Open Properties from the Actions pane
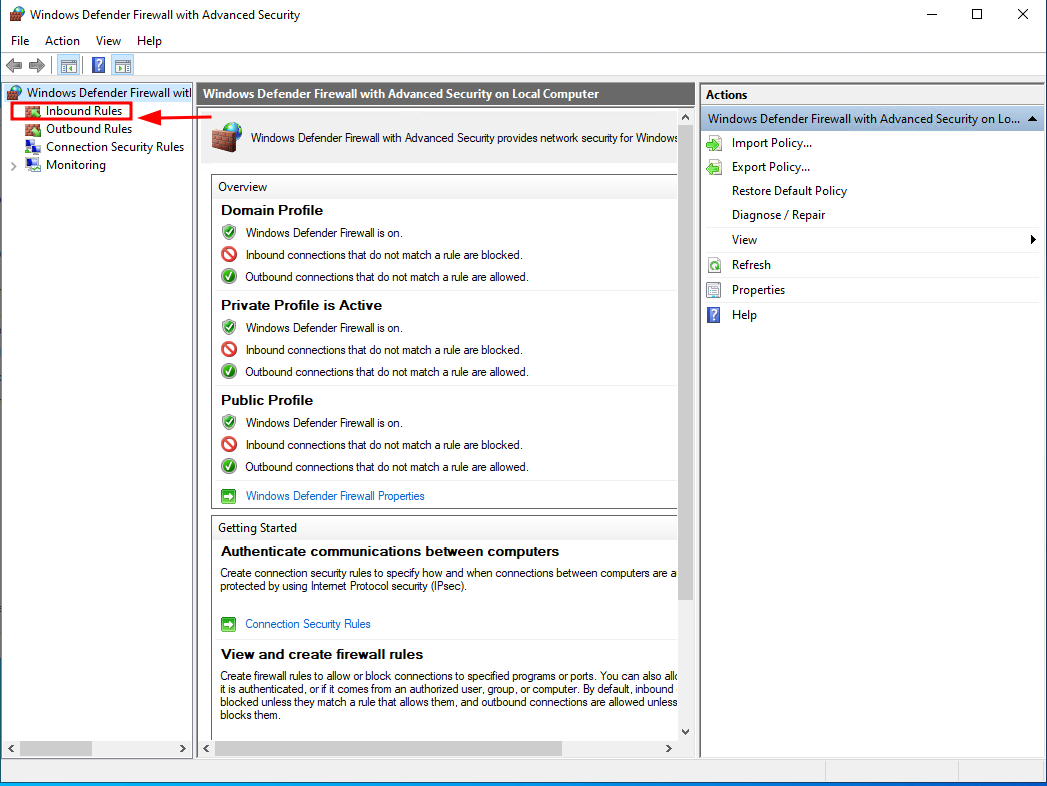This screenshot has height=786, width=1047. 758,290
